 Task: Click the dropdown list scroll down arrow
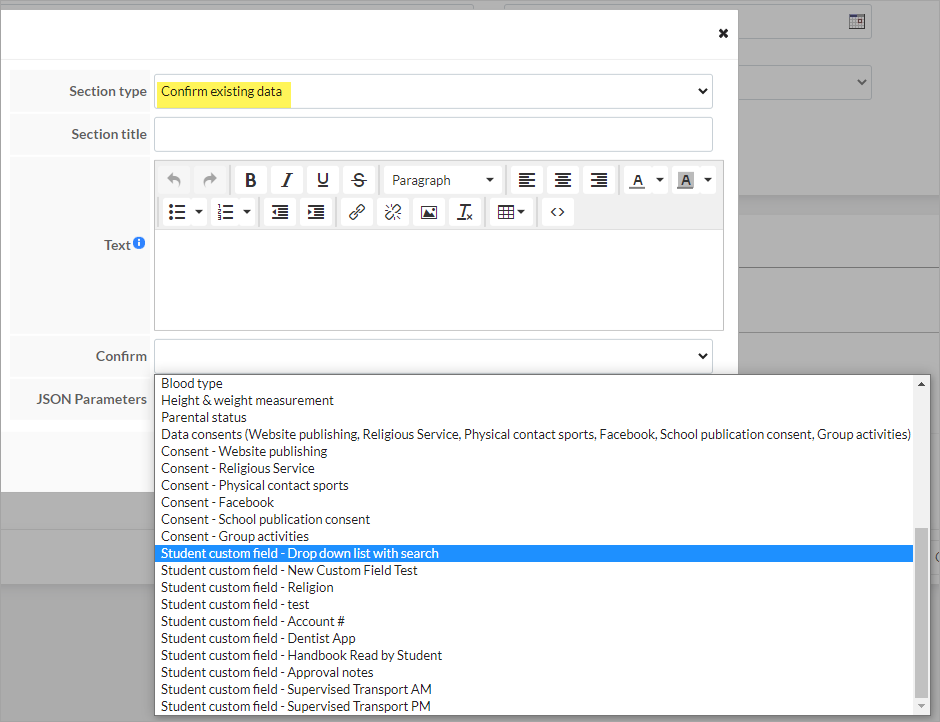(921, 706)
